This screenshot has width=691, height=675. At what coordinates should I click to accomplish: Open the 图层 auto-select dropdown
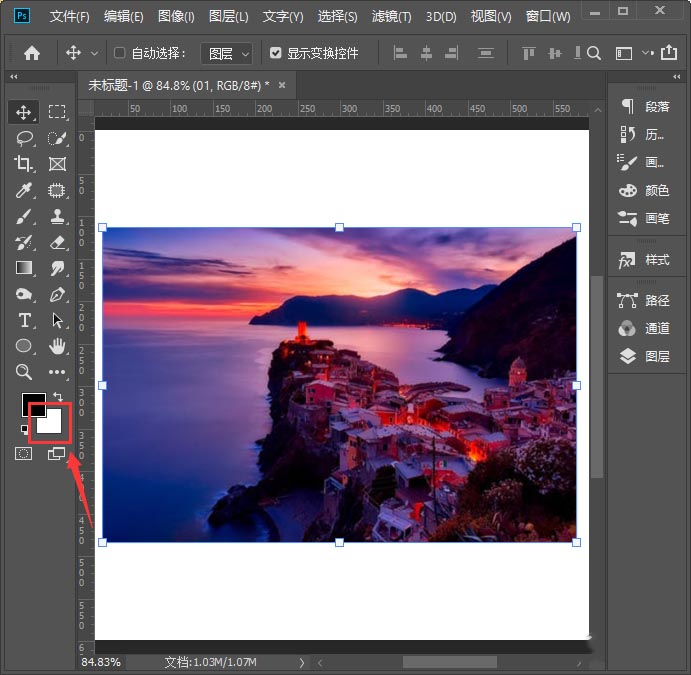click(x=226, y=53)
